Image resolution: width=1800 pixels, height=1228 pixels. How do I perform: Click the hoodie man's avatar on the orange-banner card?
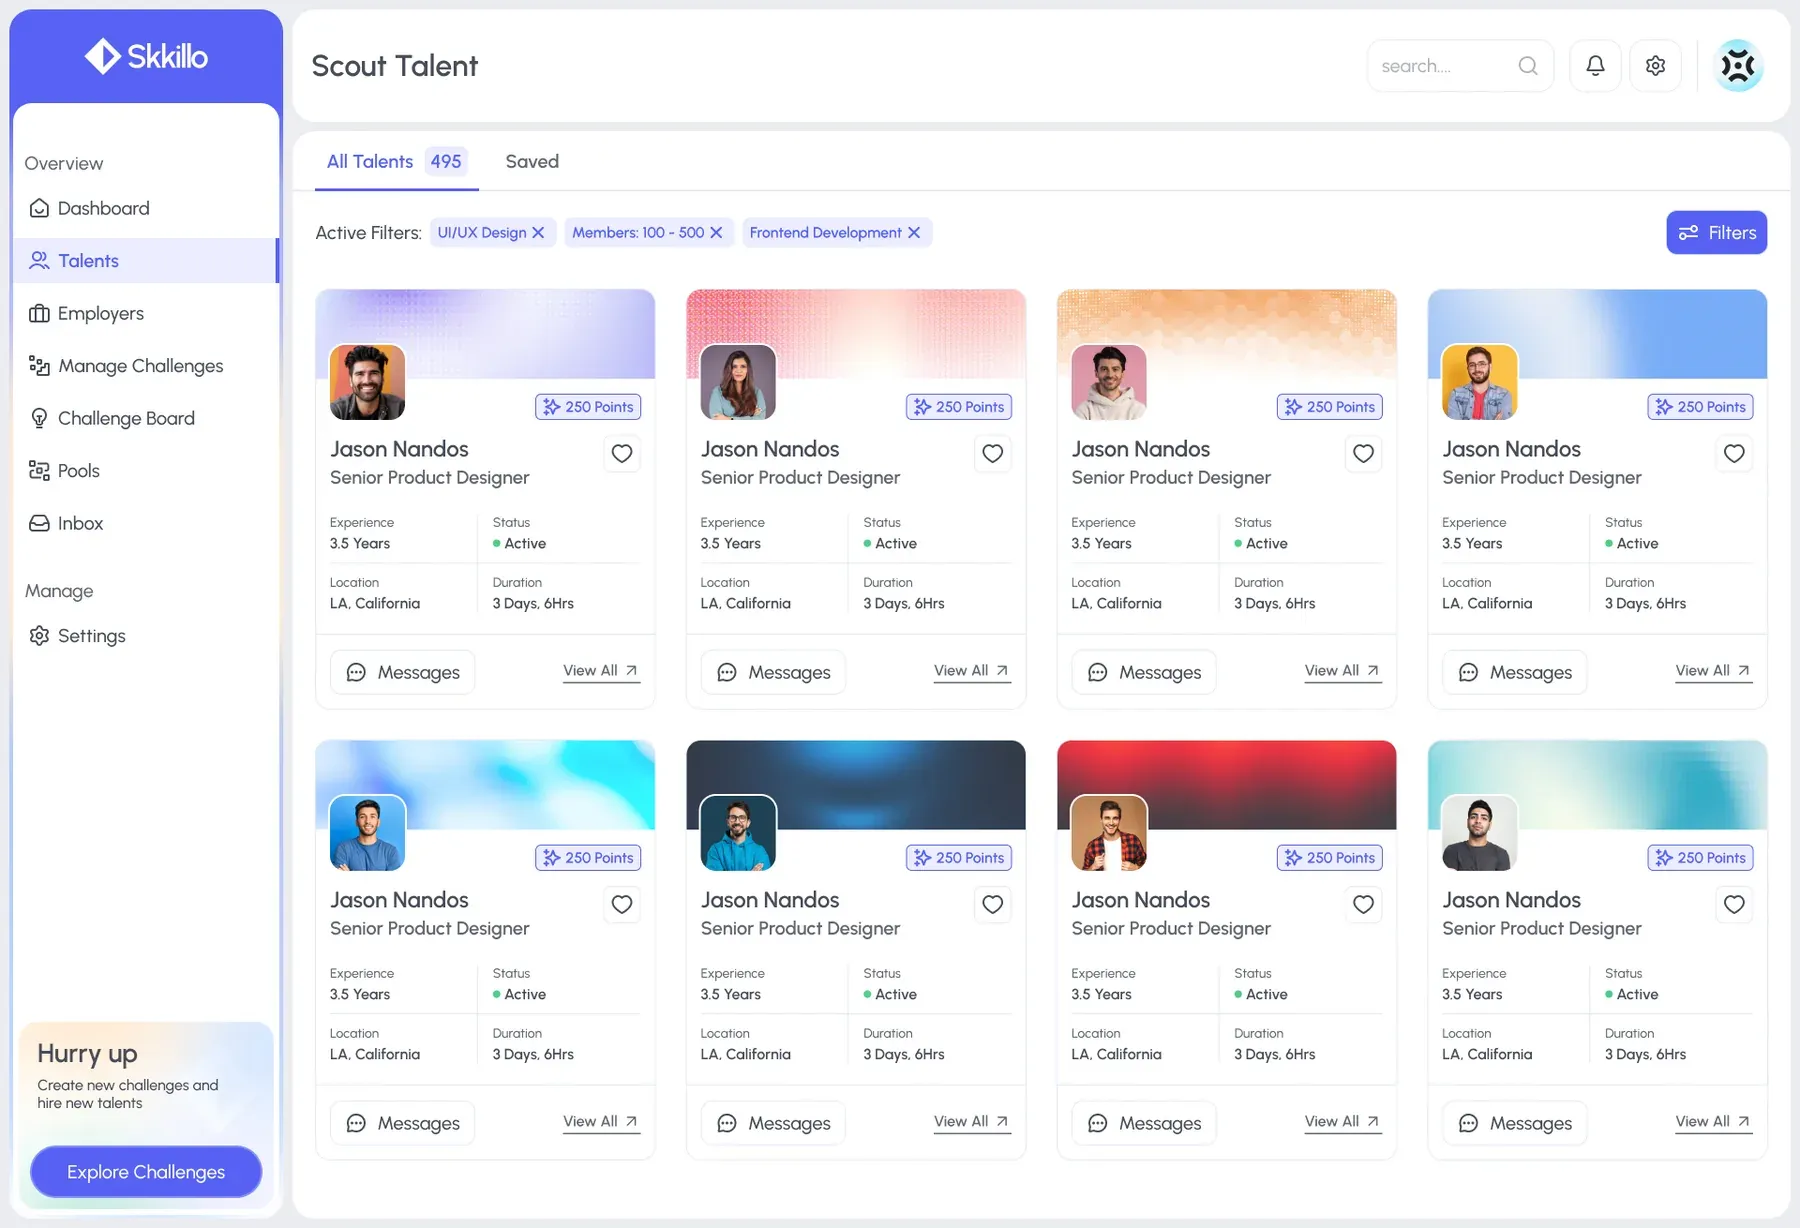tap(1109, 382)
